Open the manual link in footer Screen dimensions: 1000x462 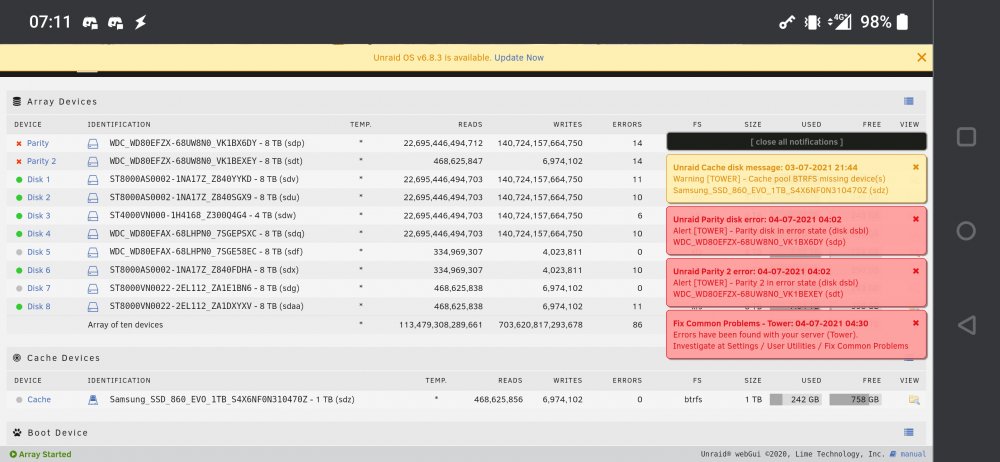coord(913,454)
